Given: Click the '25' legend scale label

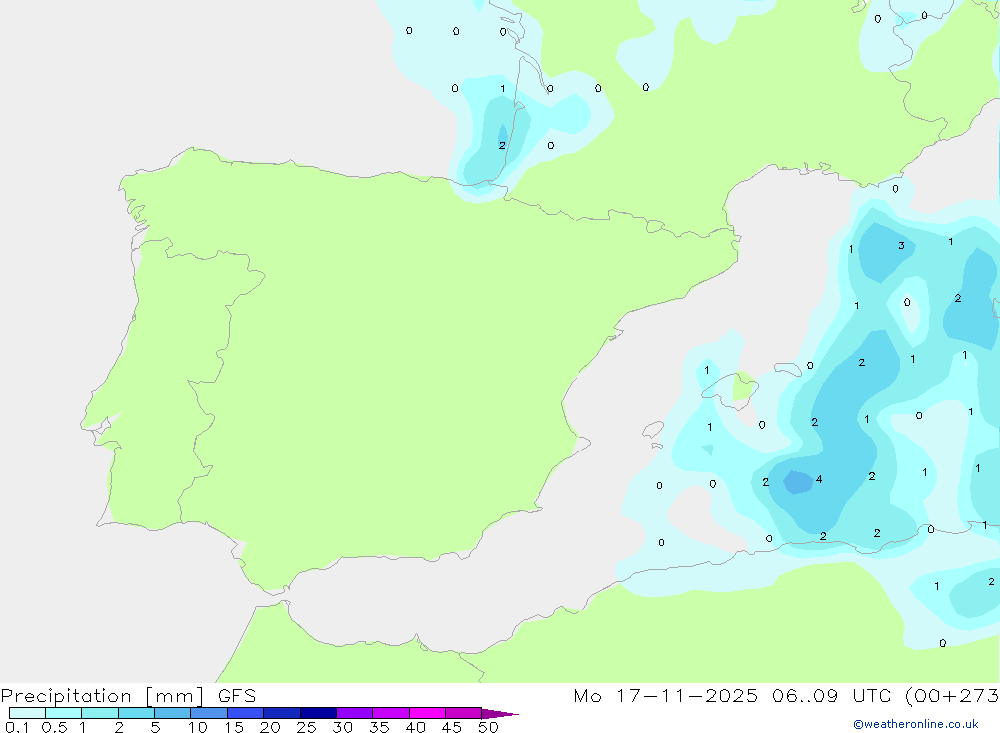Looking at the screenshot, I should (307, 727).
